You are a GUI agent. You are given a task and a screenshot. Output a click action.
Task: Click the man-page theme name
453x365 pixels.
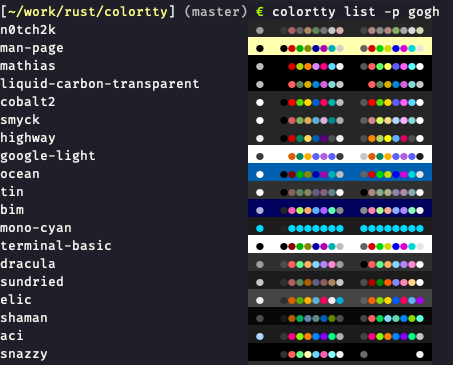tap(32, 48)
